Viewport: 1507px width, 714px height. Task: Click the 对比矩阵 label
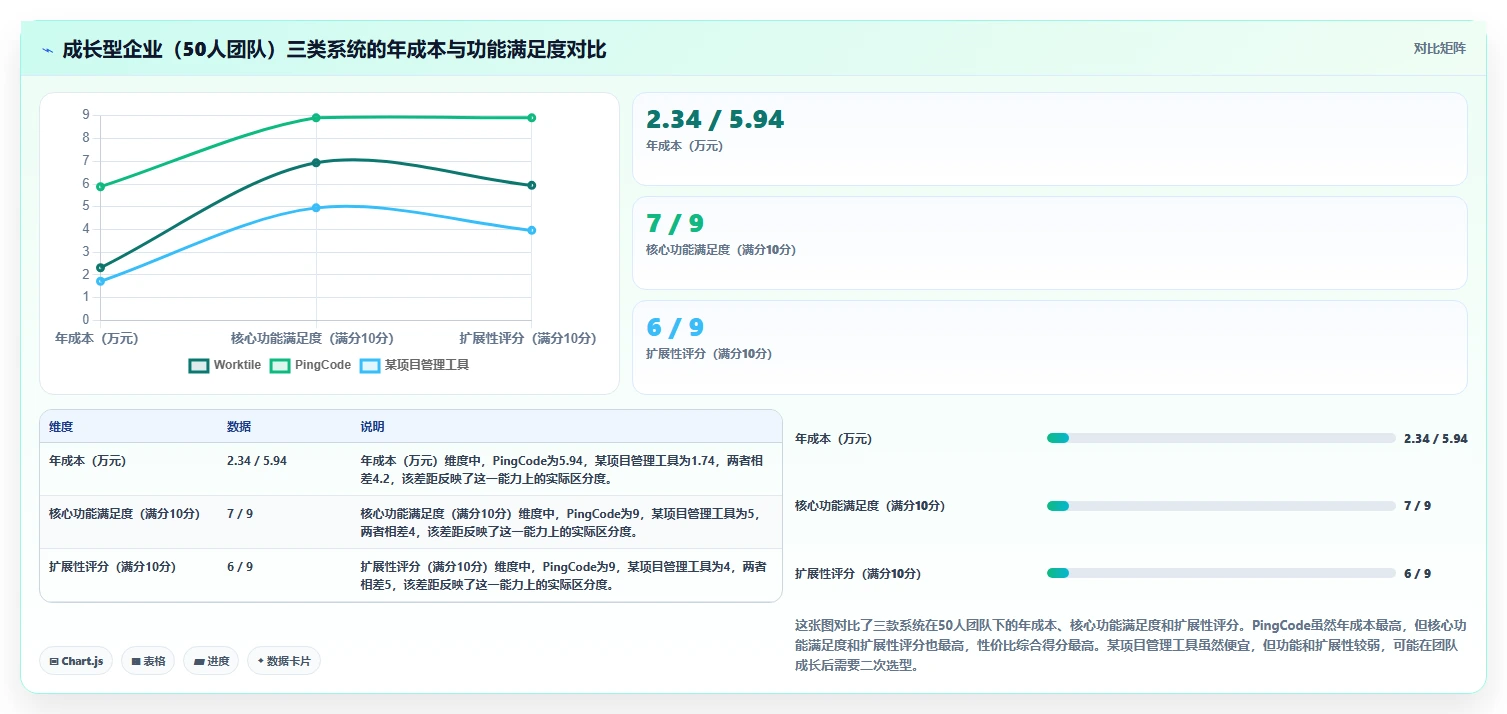1440,48
